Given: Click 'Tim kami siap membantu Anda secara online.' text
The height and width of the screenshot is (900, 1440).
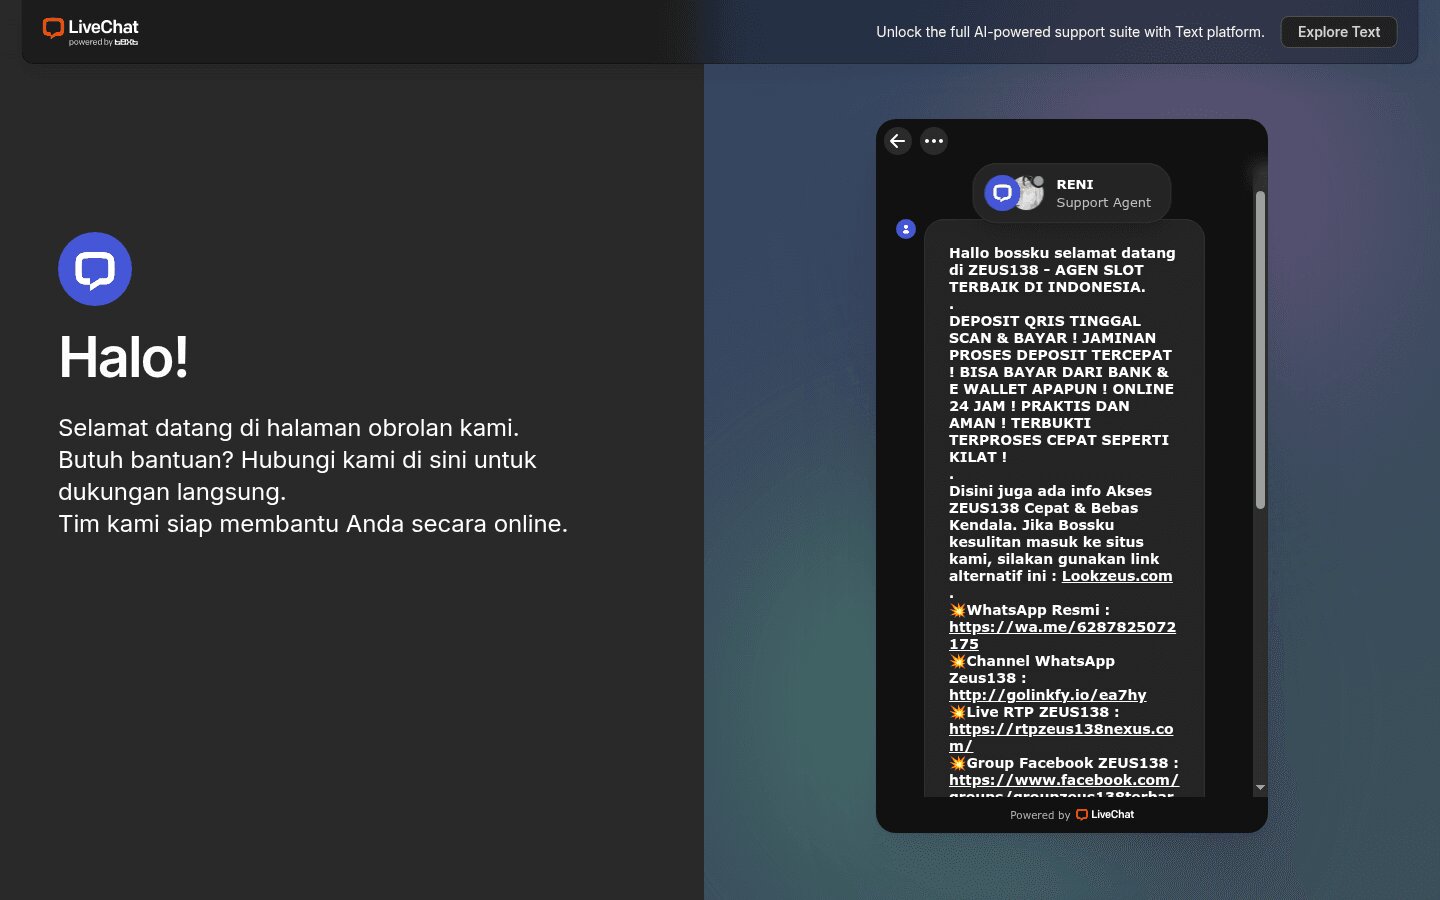Looking at the screenshot, I should coord(313,524).
